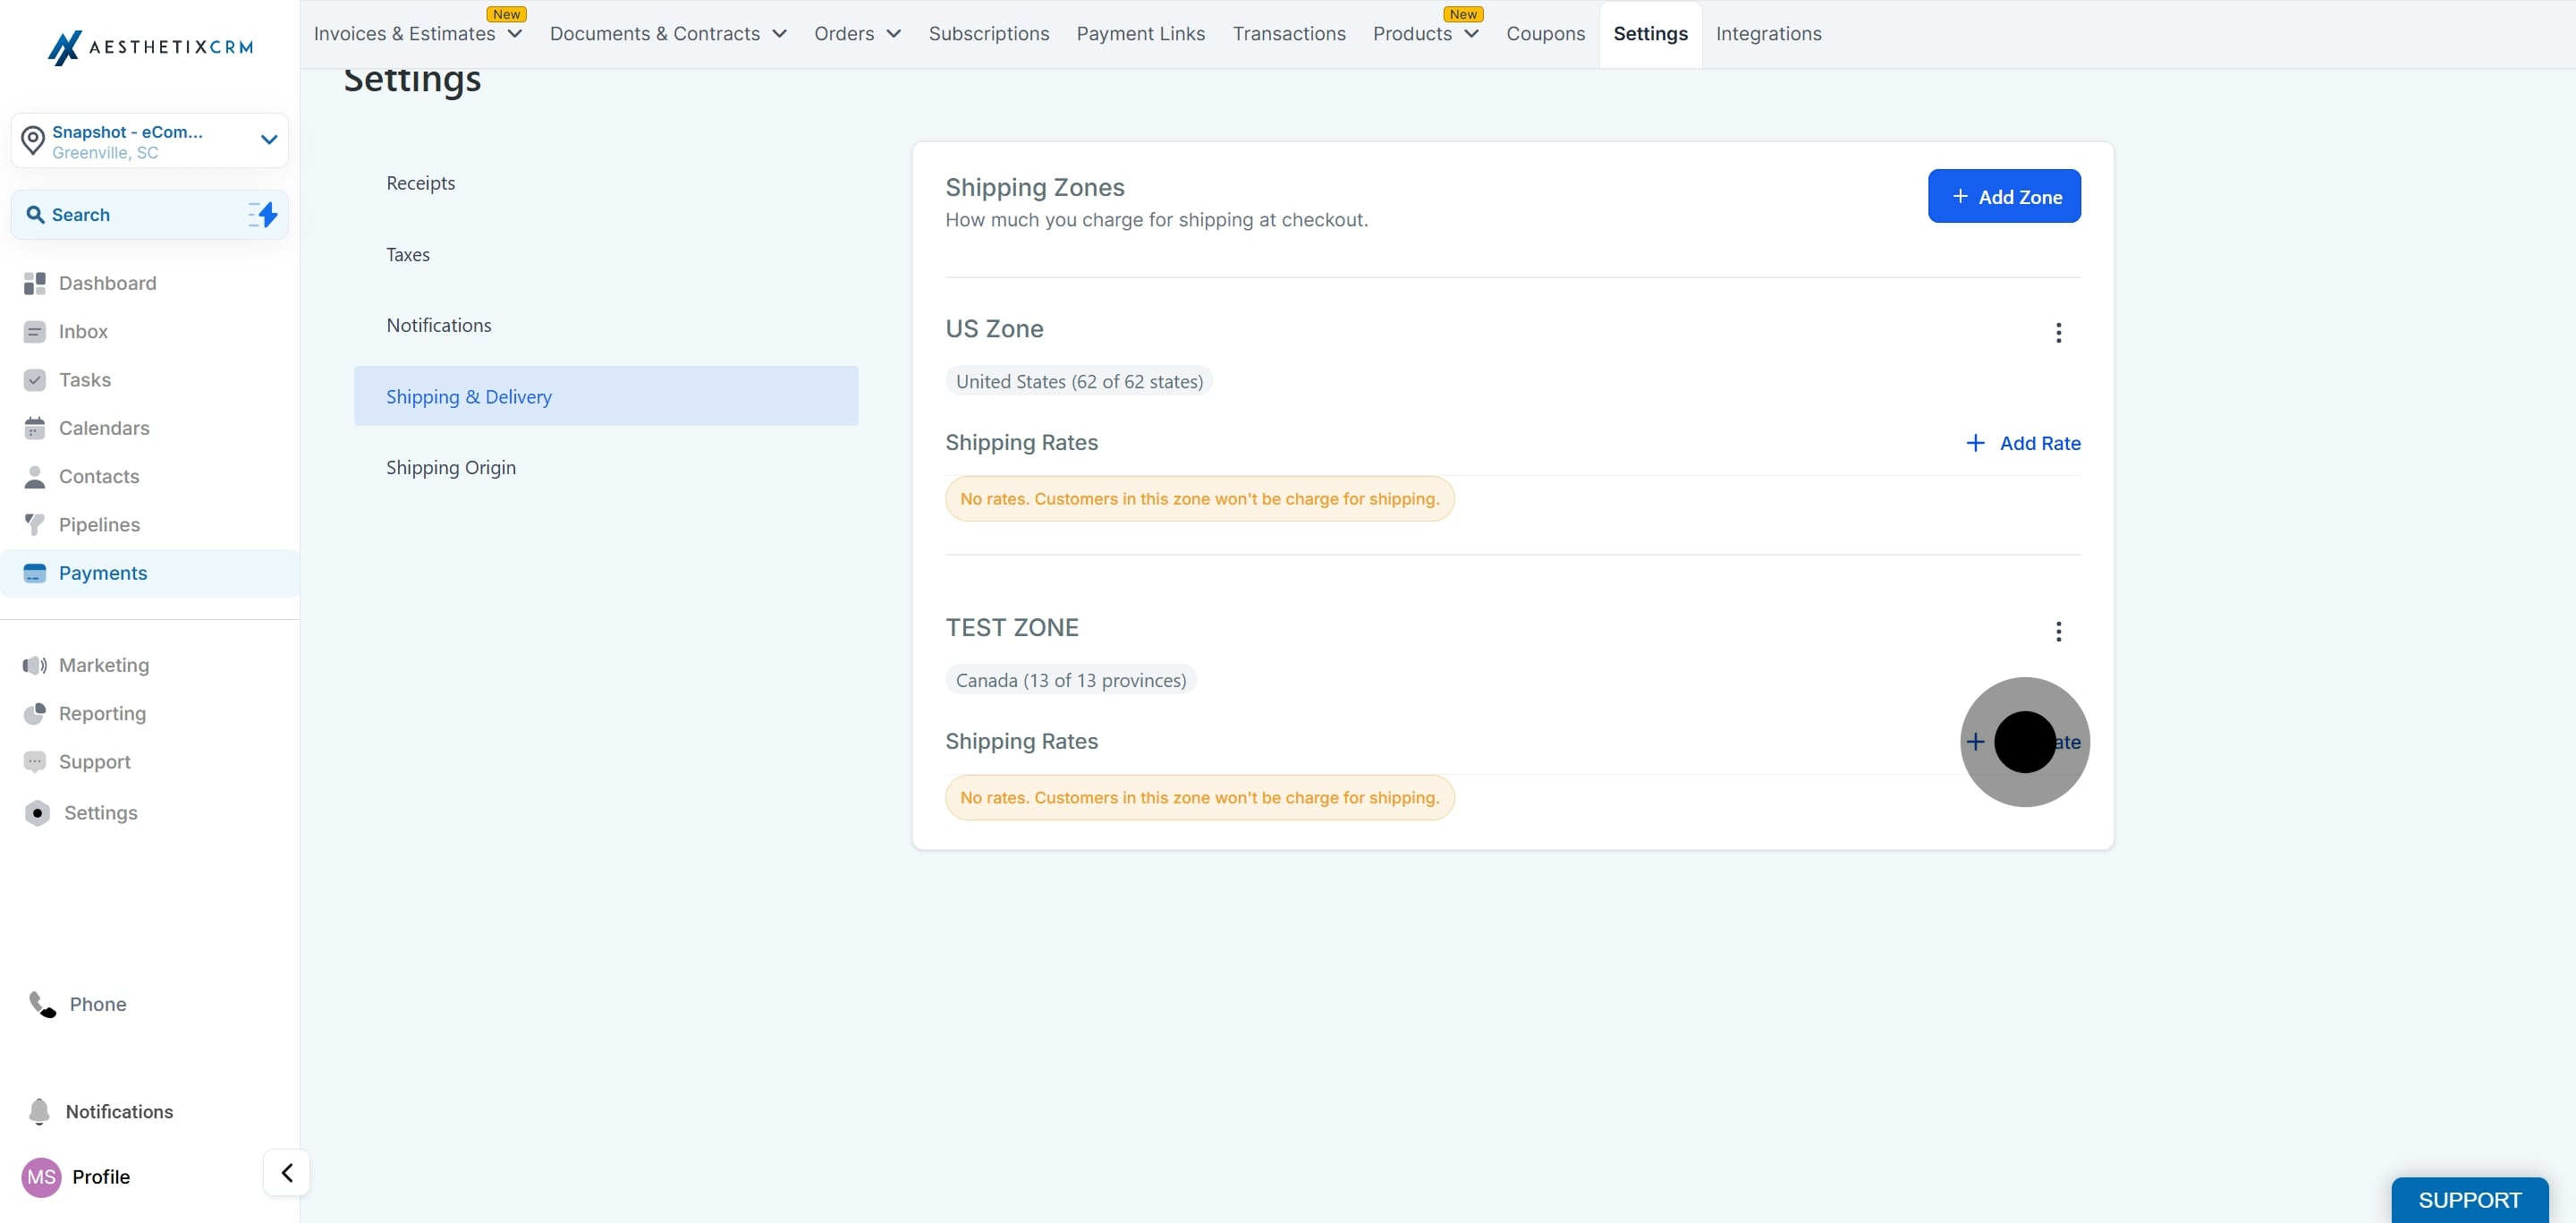
Task: Click Add Rate for US Zone
Action: [2023, 443]
